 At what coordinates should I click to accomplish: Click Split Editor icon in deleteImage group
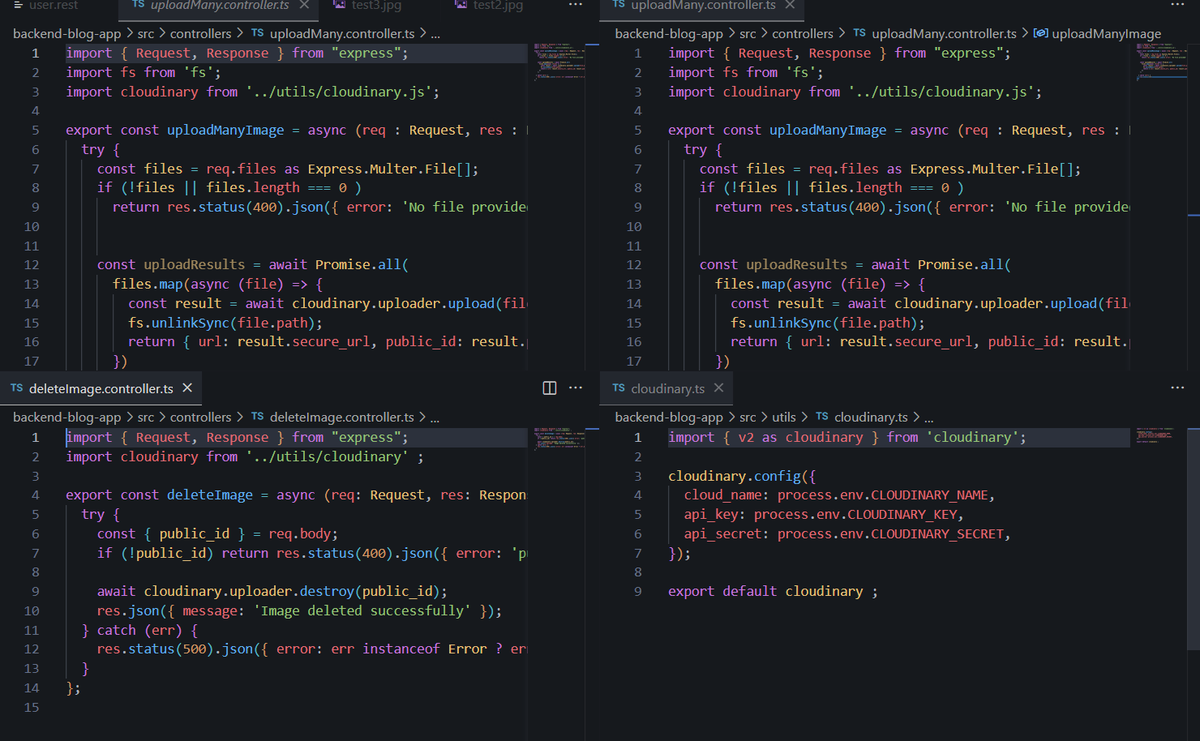pos(549,388)
